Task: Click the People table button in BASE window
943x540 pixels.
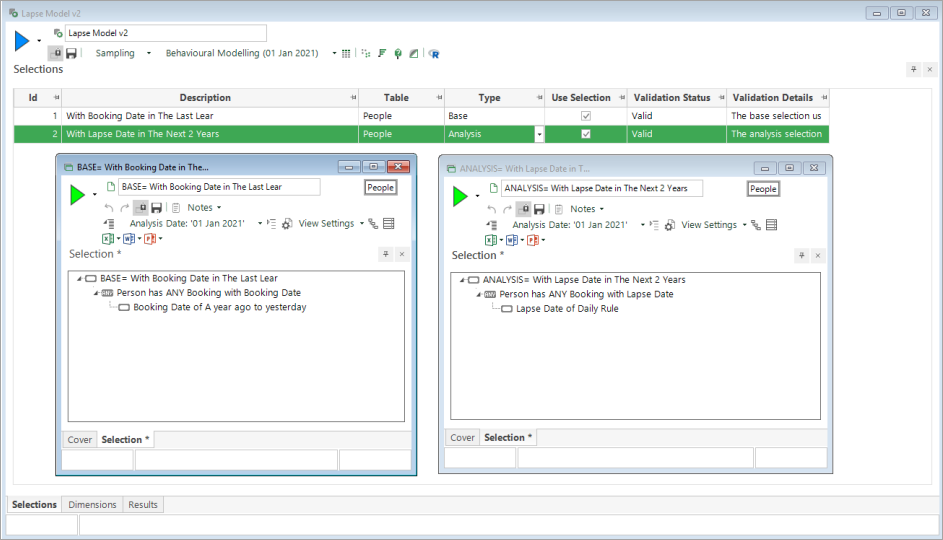Action: coord(380,187)
